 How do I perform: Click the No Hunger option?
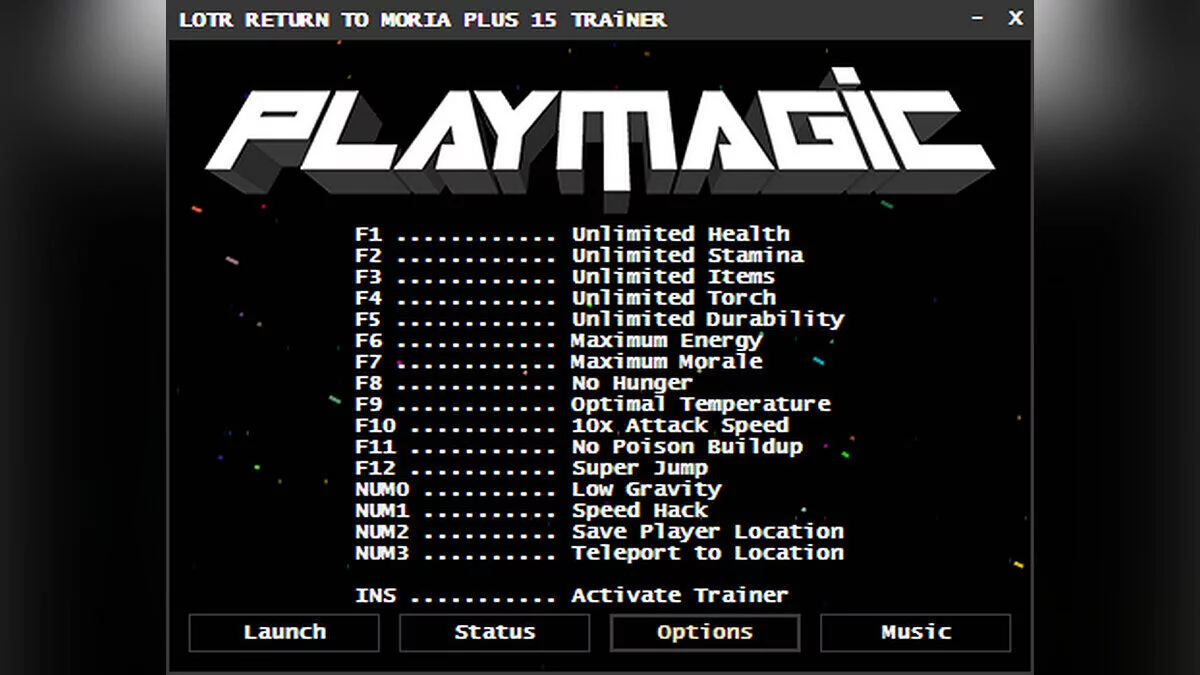pos(631,383)
